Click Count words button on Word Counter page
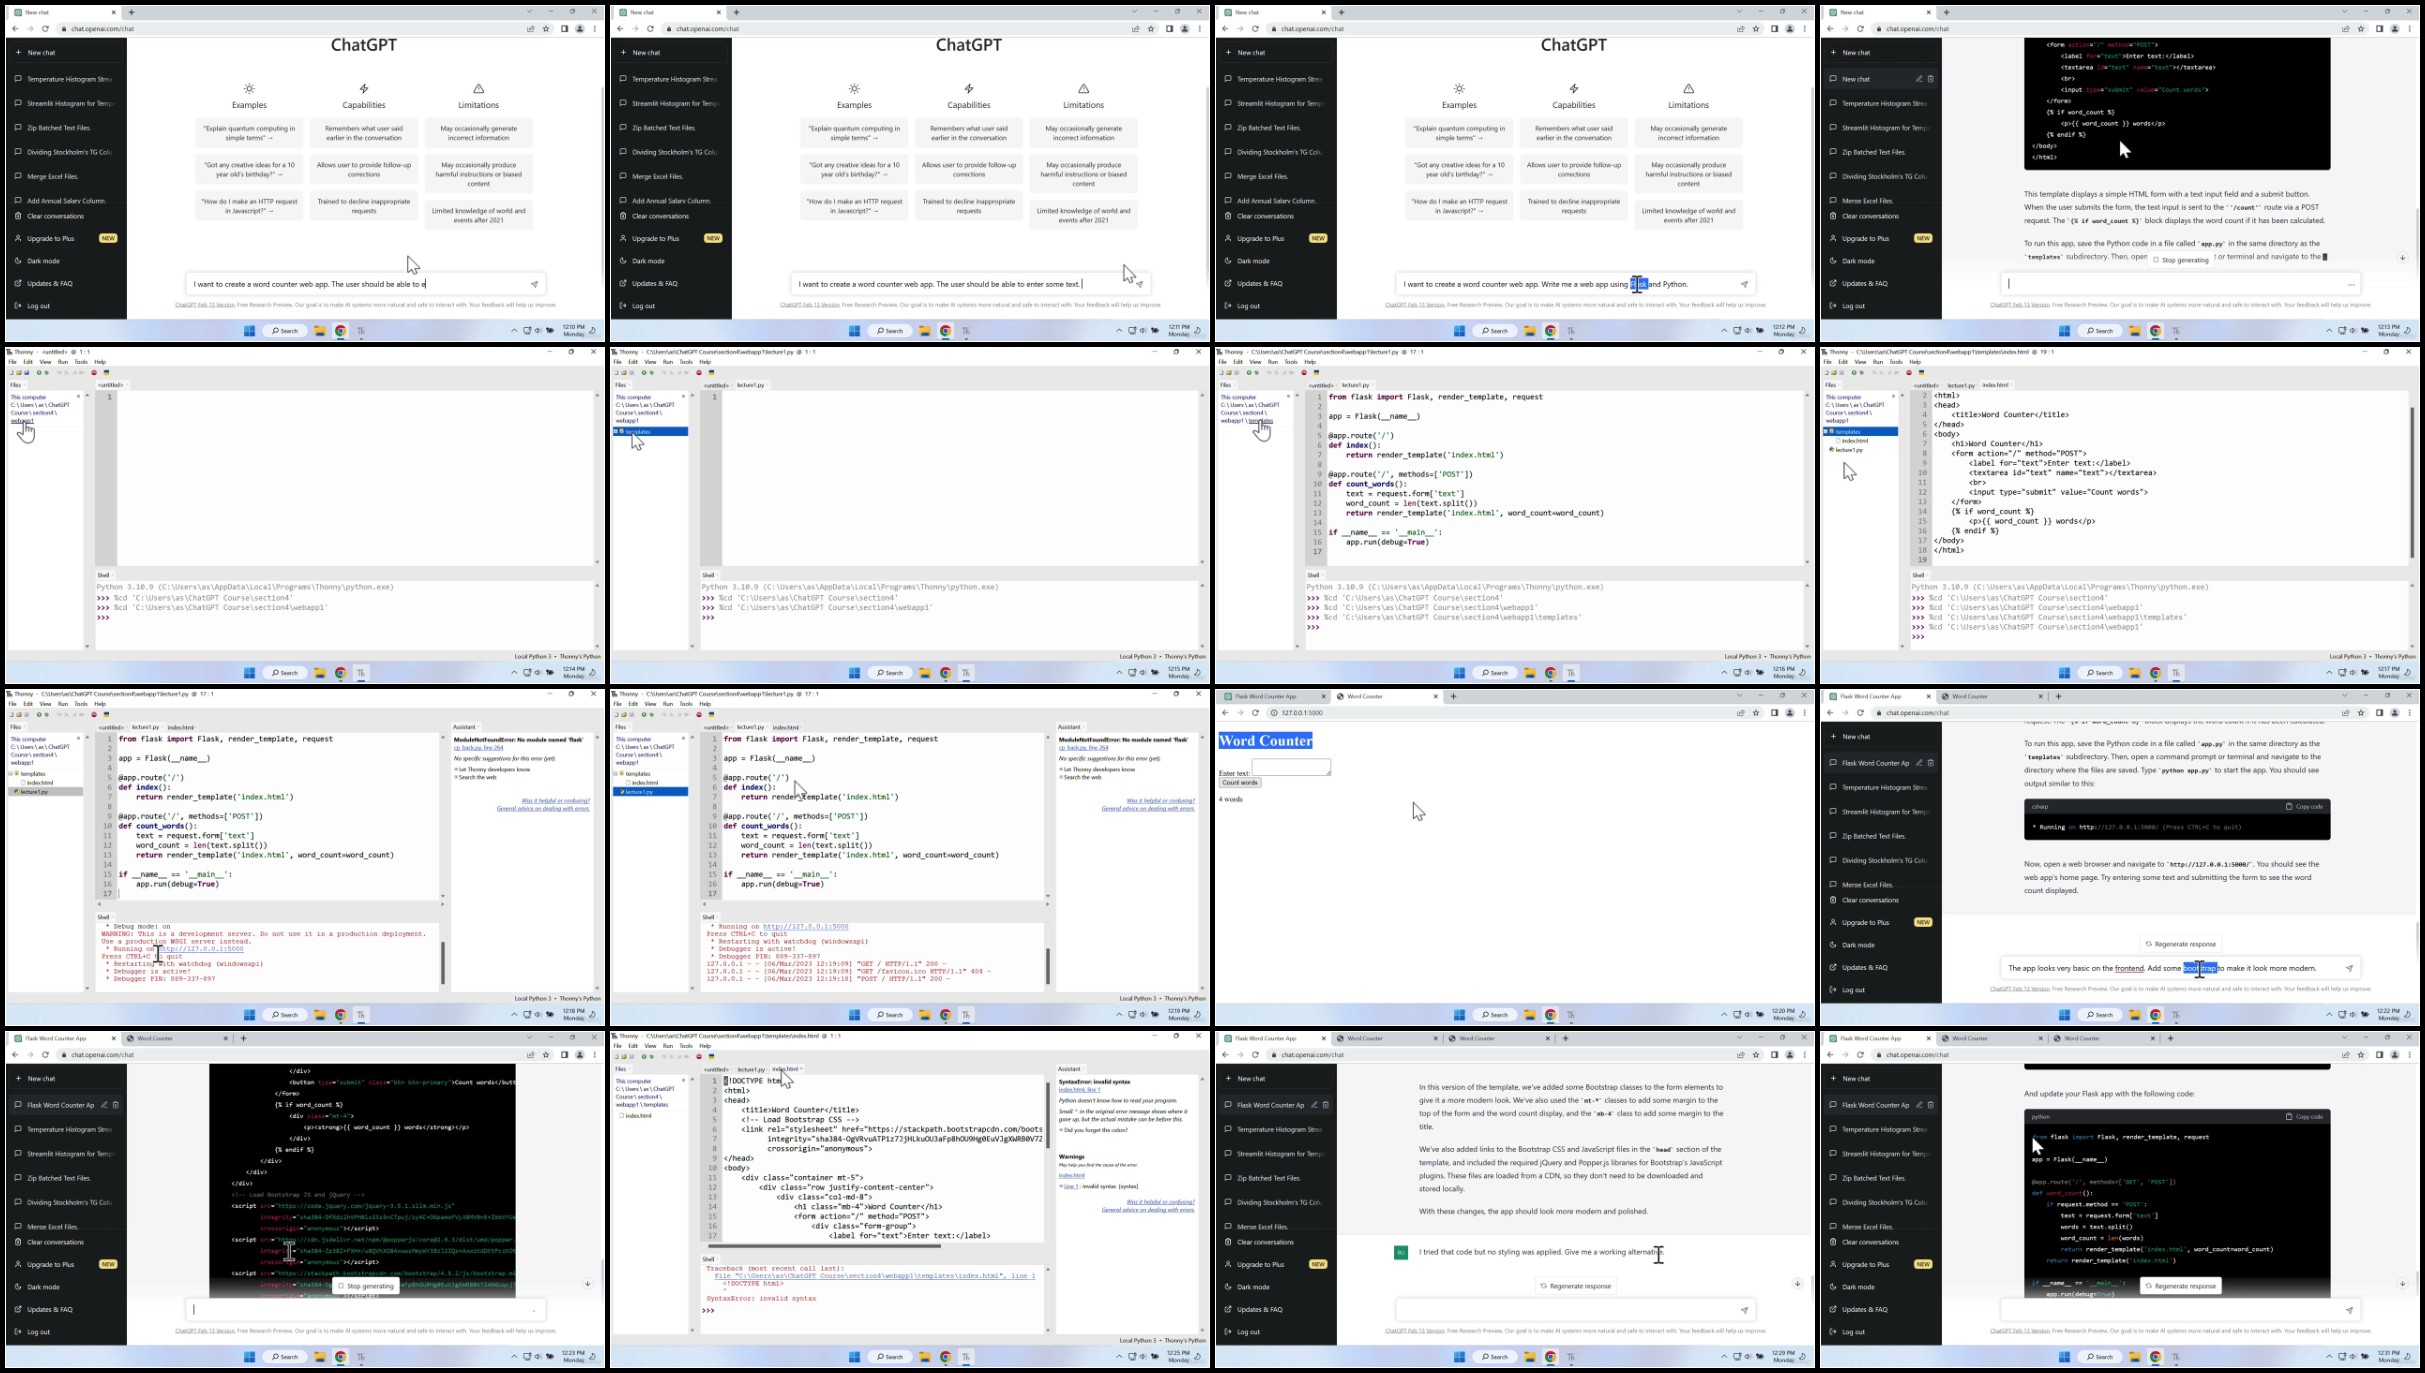The width and height of the screenshot is (2425, 1373). click(x=1240, y=783)
